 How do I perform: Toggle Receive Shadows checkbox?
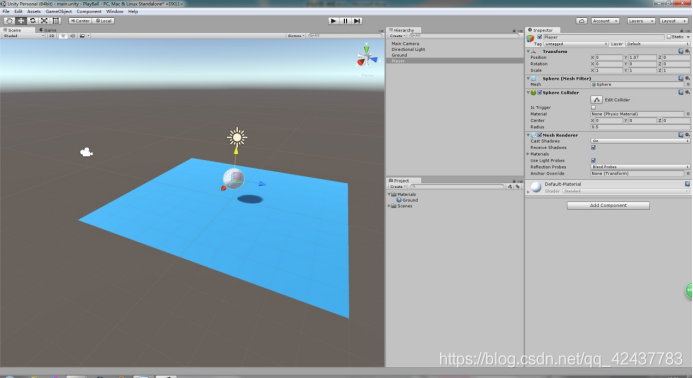tap(594, 148)
